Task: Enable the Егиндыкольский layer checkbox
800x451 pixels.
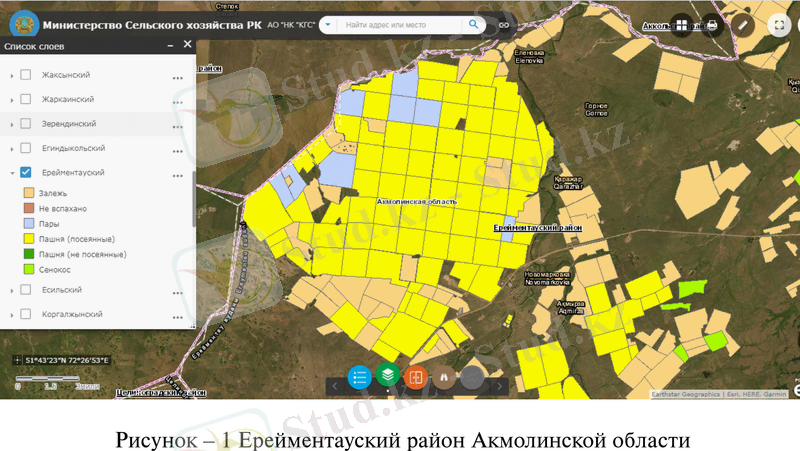Action: pyautogui.click(x=26, y=148)
